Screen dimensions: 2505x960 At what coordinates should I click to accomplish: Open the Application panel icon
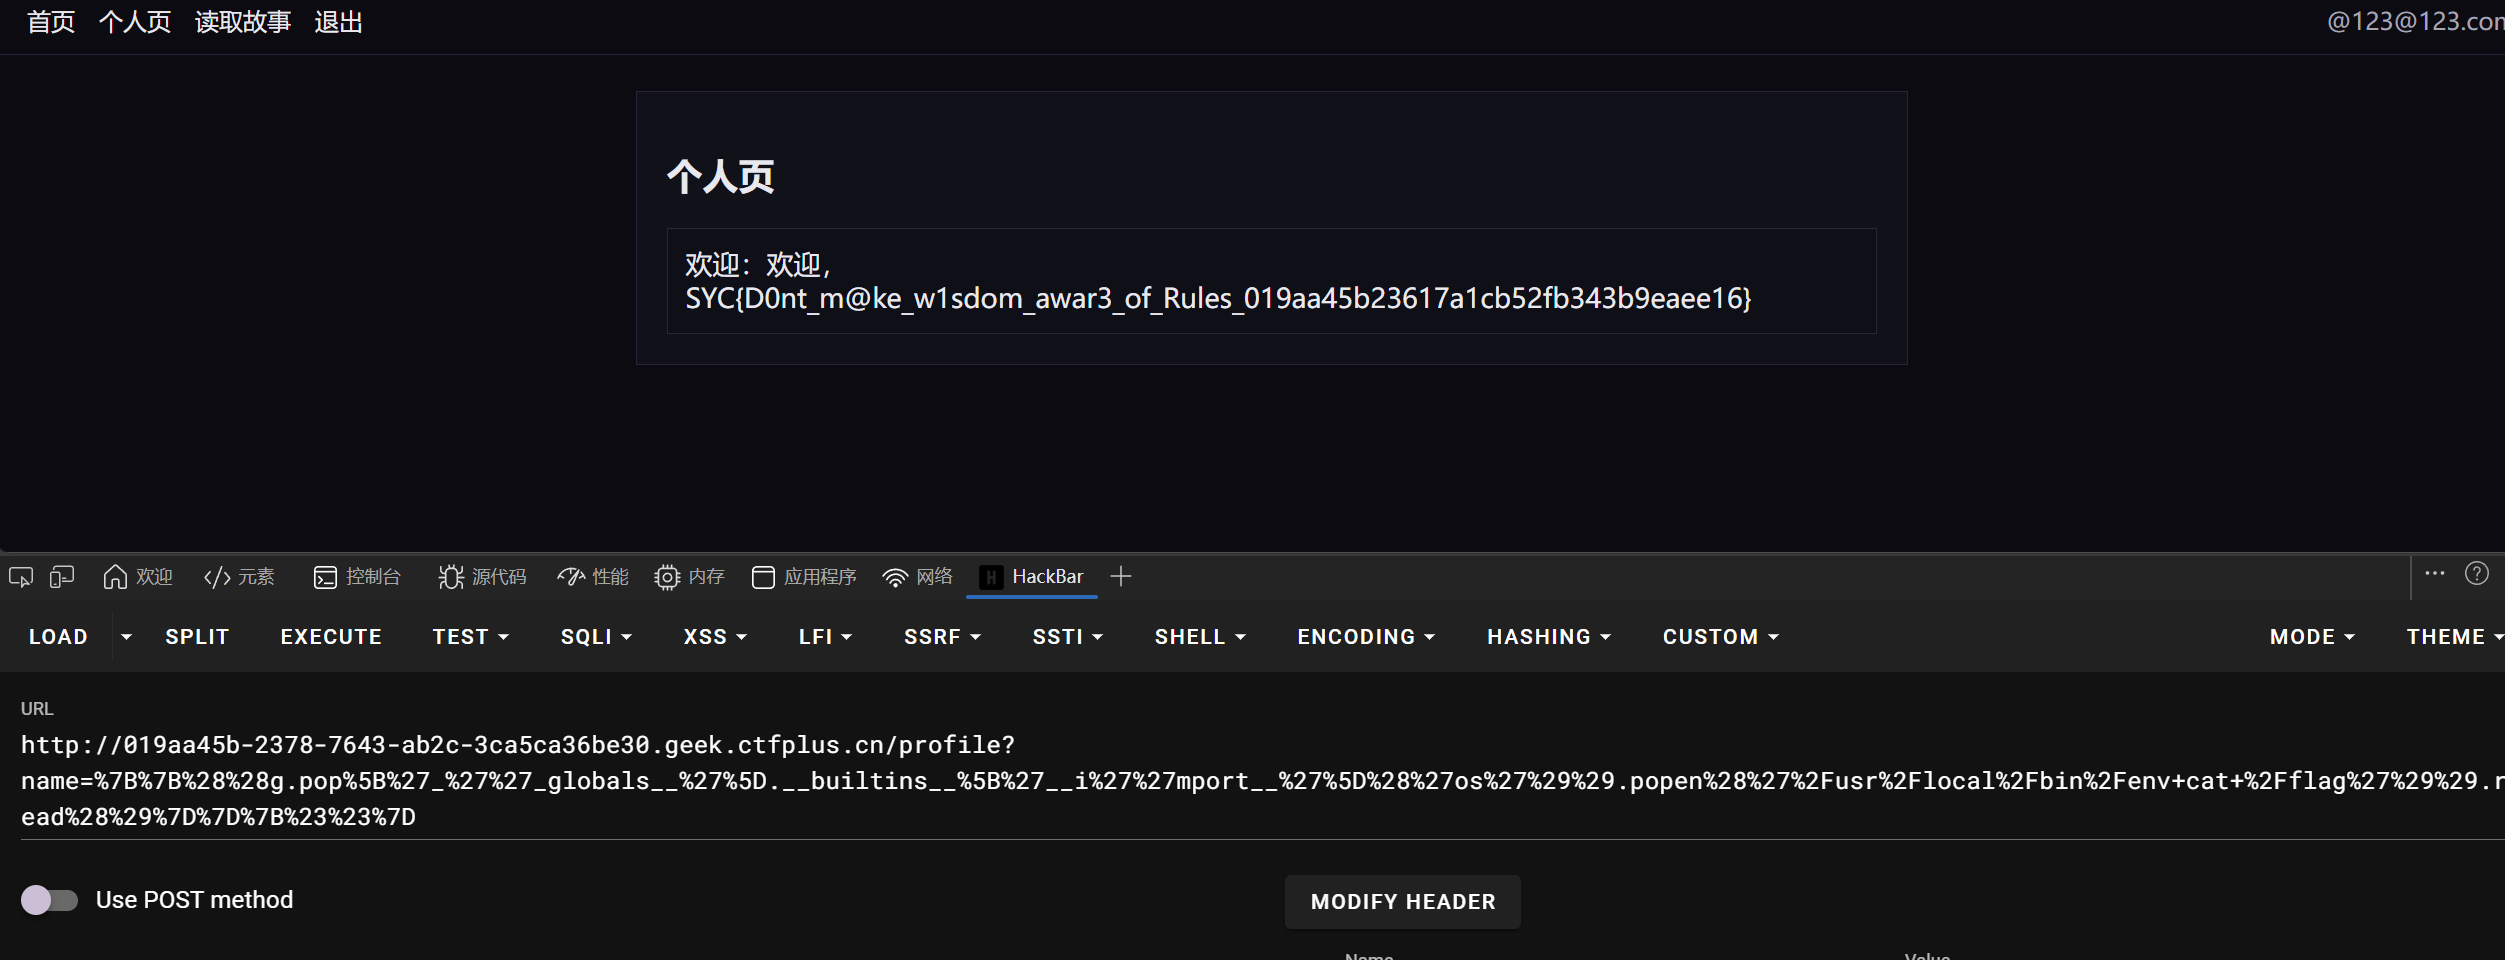click(x=763, y=577)
